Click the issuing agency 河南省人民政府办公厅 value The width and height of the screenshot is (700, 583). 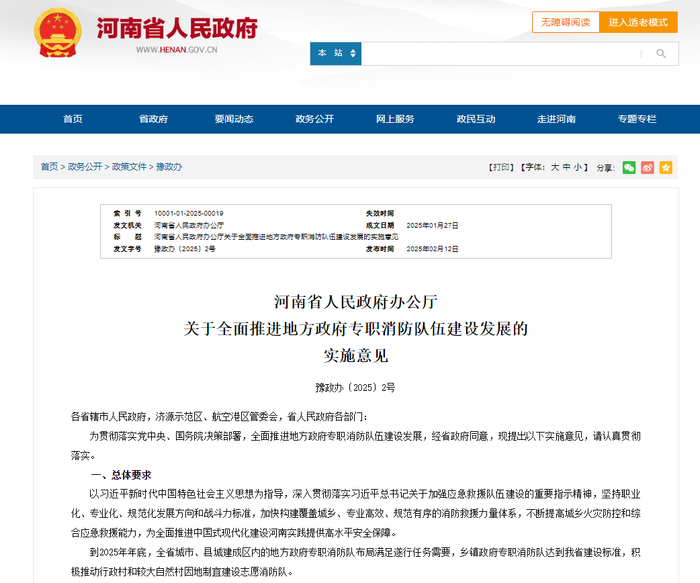coord(189,225)
